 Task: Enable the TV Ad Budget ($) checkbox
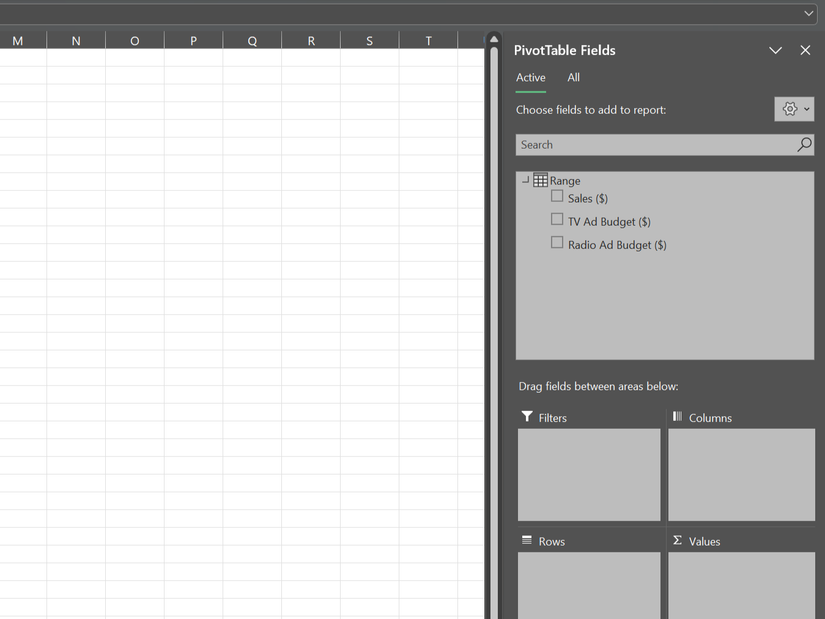pos(557,218)
